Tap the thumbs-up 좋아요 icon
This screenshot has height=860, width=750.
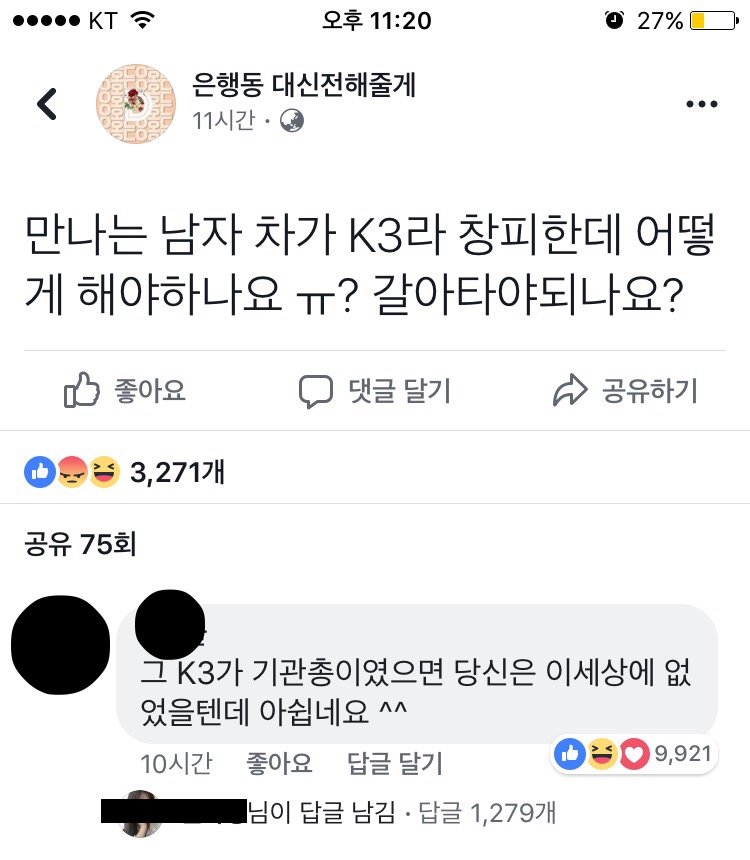tap(82, 390)
